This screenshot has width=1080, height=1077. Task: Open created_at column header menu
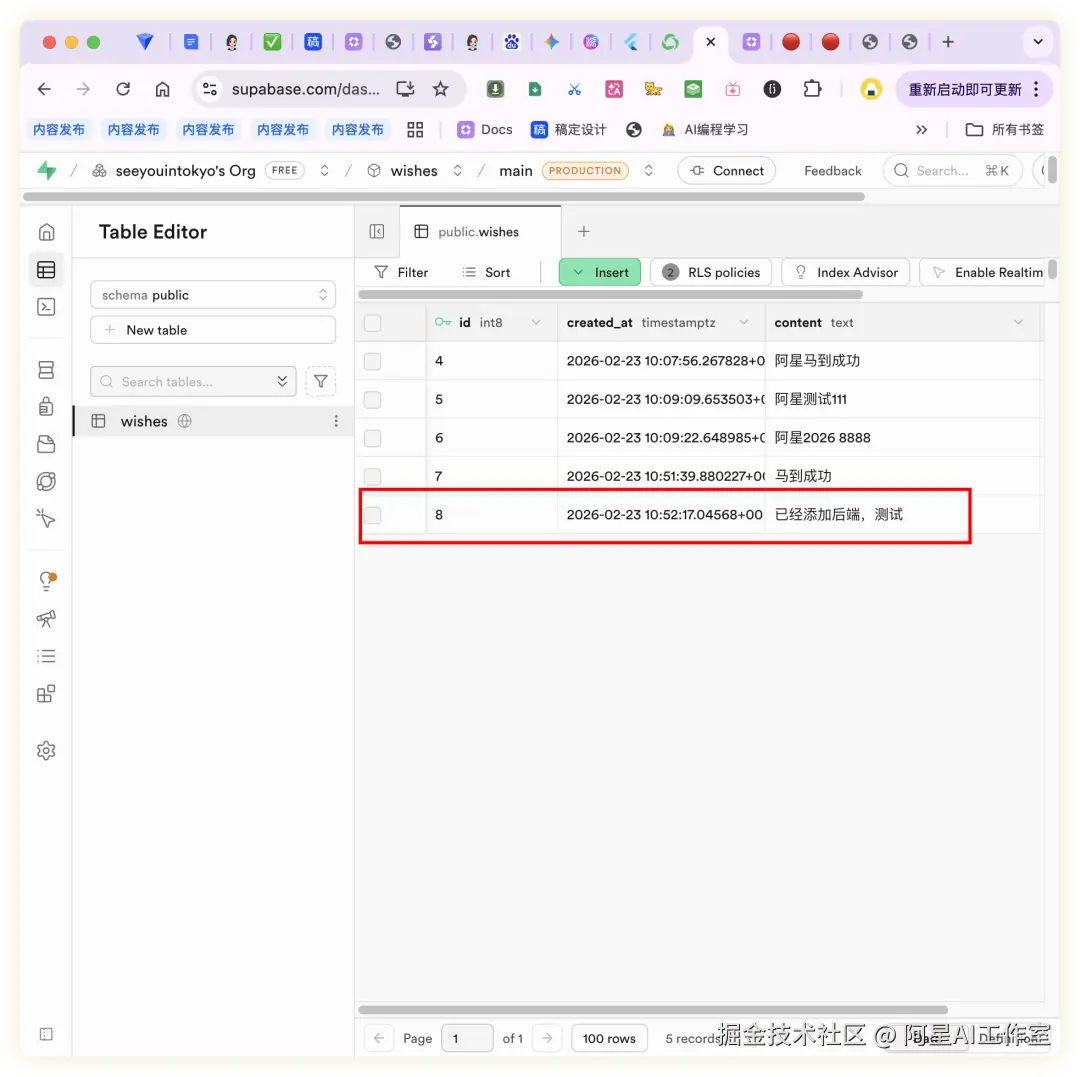click(744, 322)
